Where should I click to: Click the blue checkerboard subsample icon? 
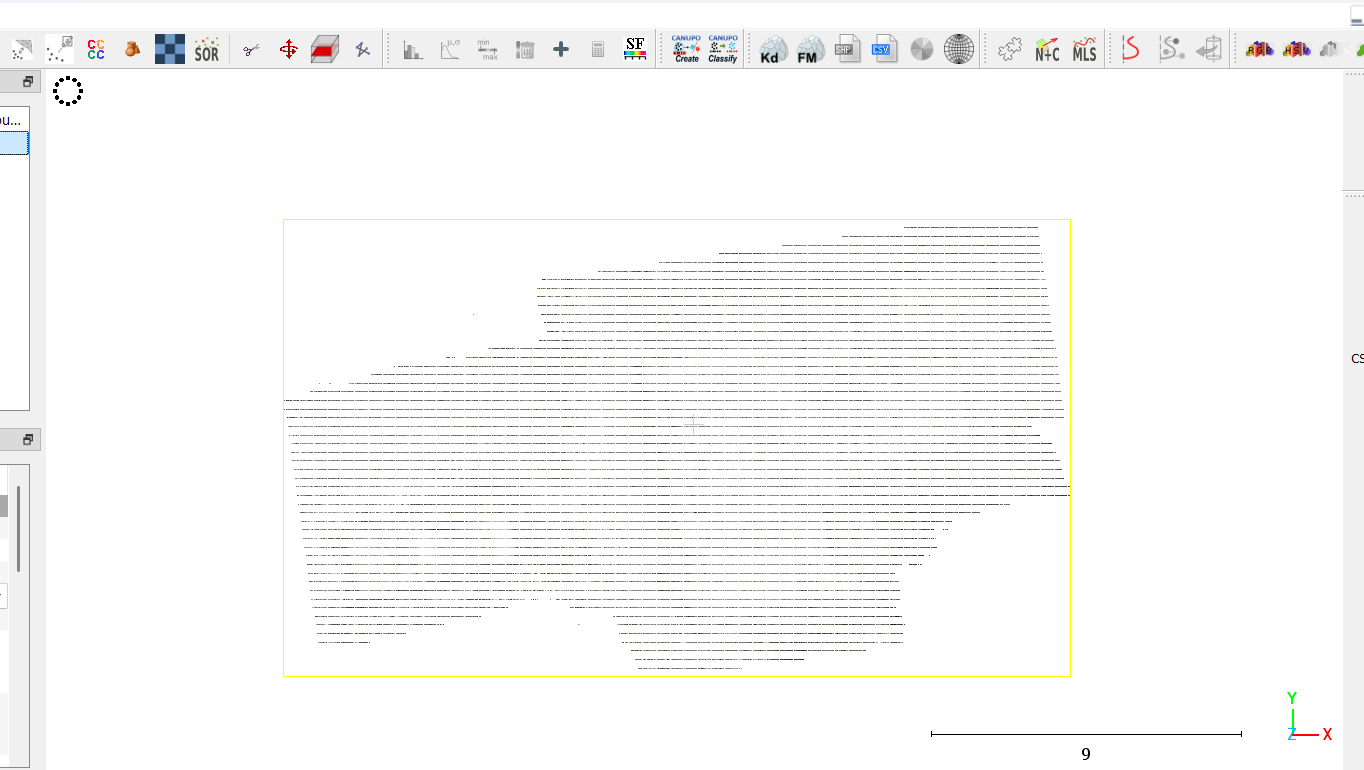click(169, 49)
